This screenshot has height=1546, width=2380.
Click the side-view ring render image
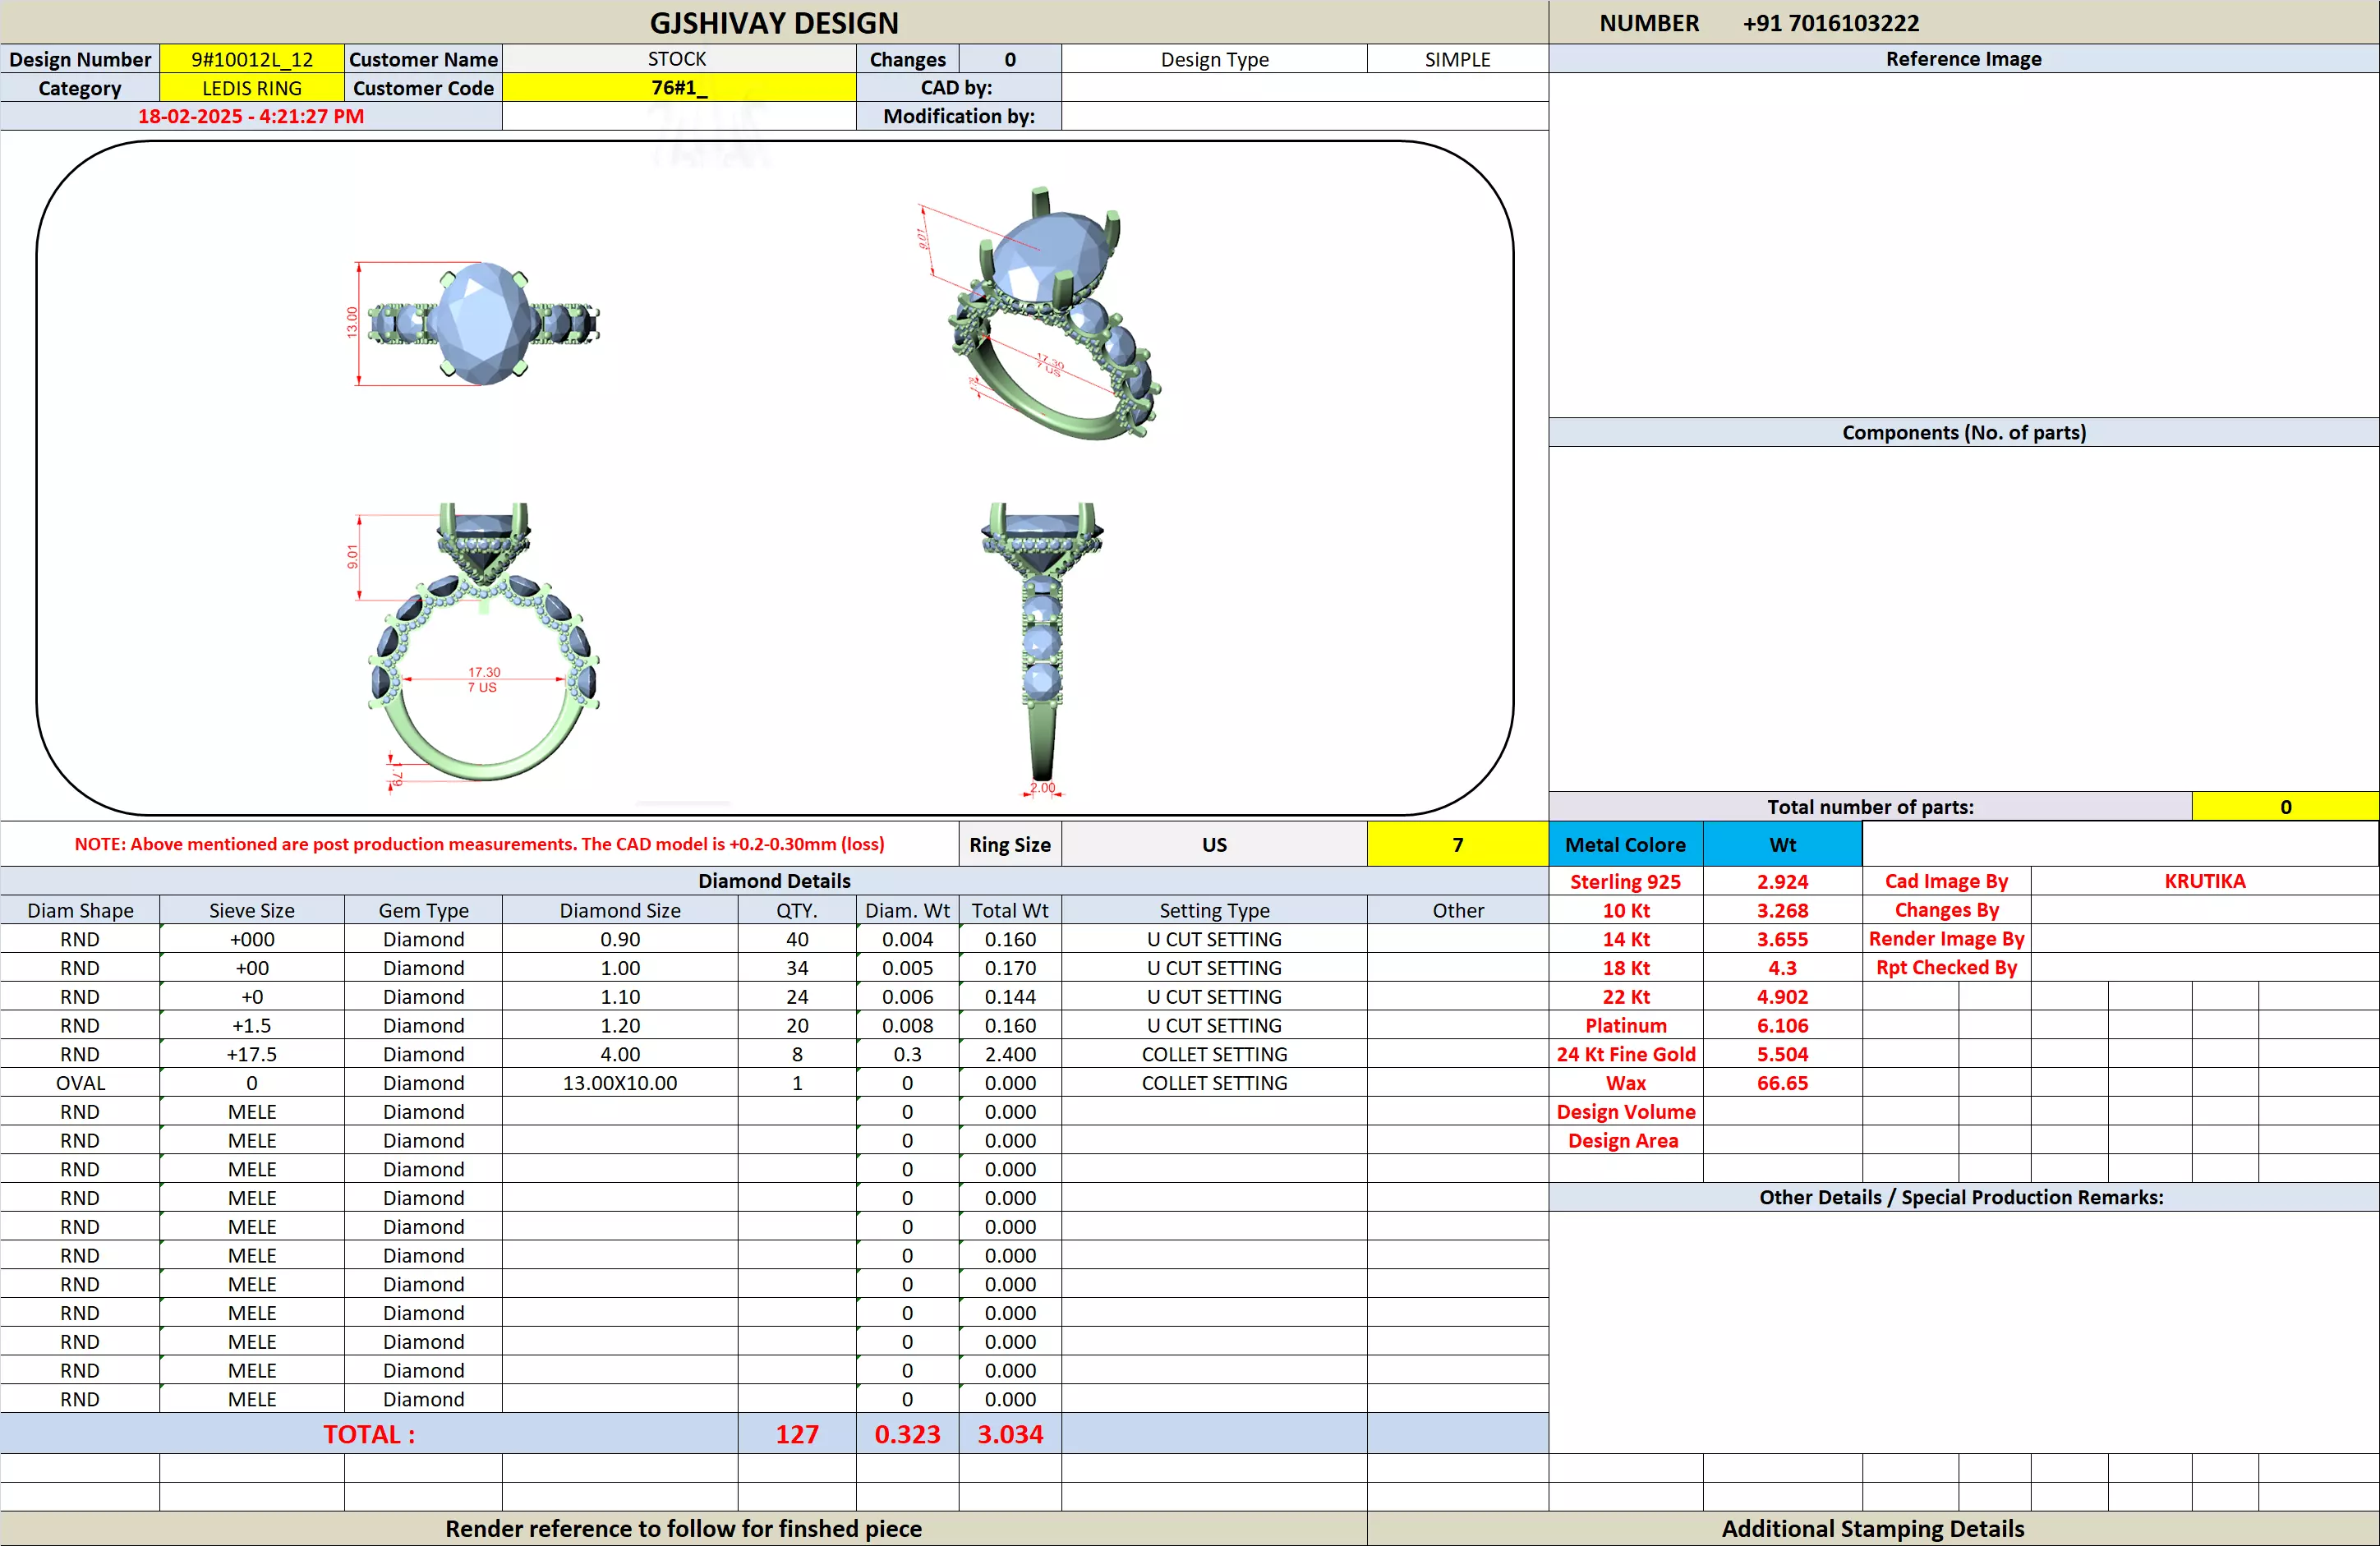[1042, 645]
